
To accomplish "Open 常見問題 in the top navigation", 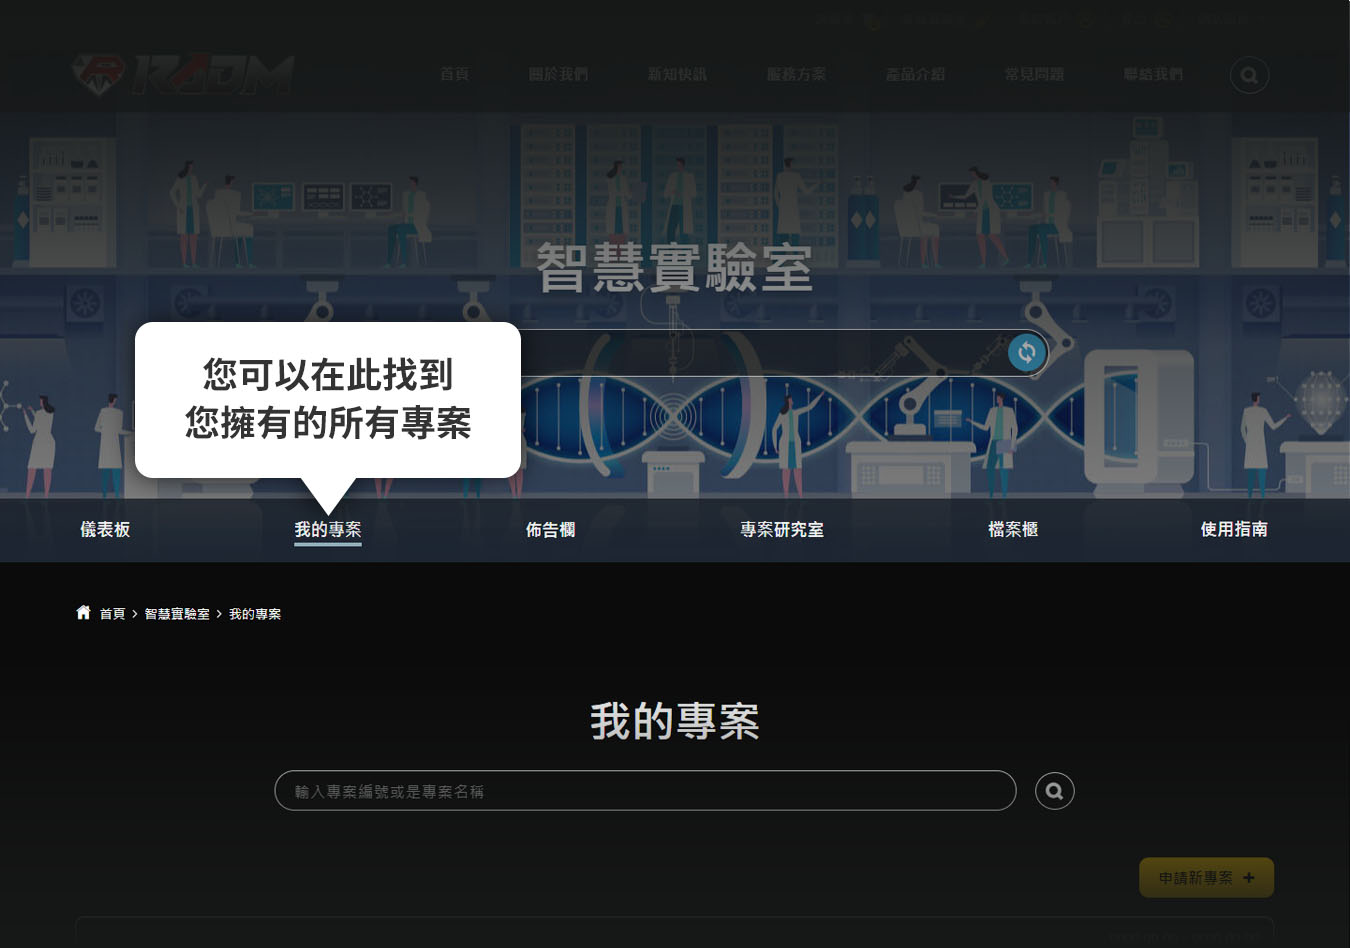I will tap(1034, 74).
